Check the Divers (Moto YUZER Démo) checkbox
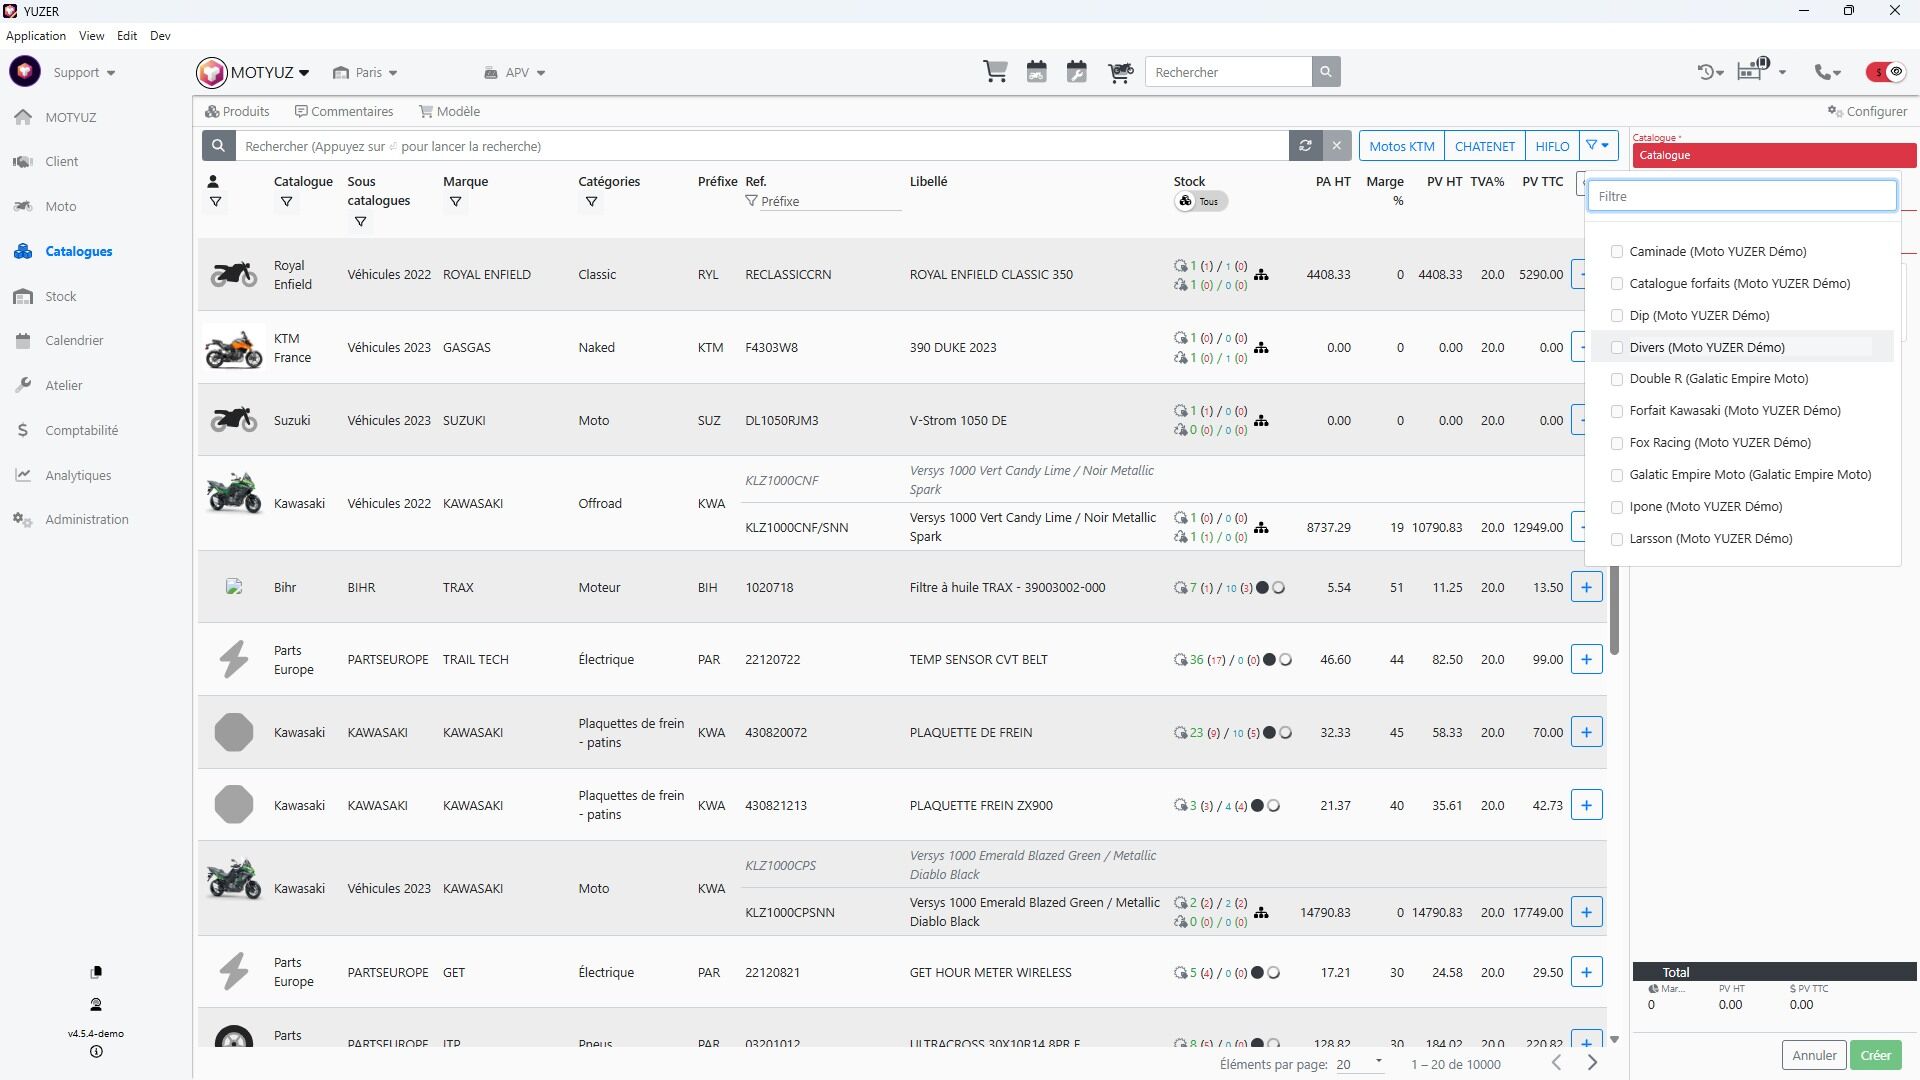This screenshot has height=1080, width=1920. (1617, 348)
